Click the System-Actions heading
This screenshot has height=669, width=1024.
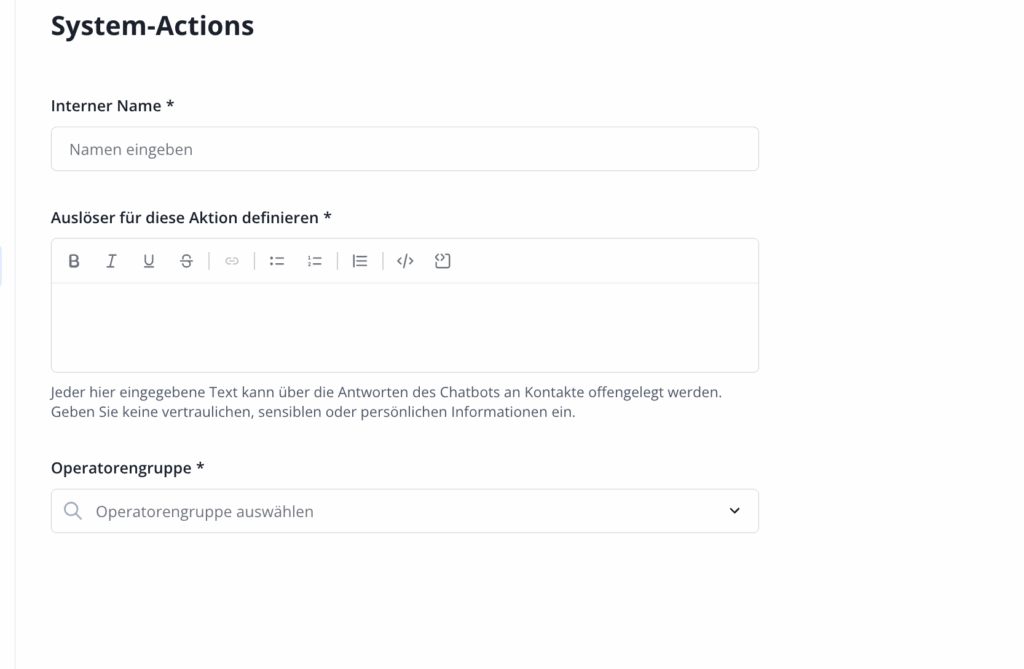point(152,26)
